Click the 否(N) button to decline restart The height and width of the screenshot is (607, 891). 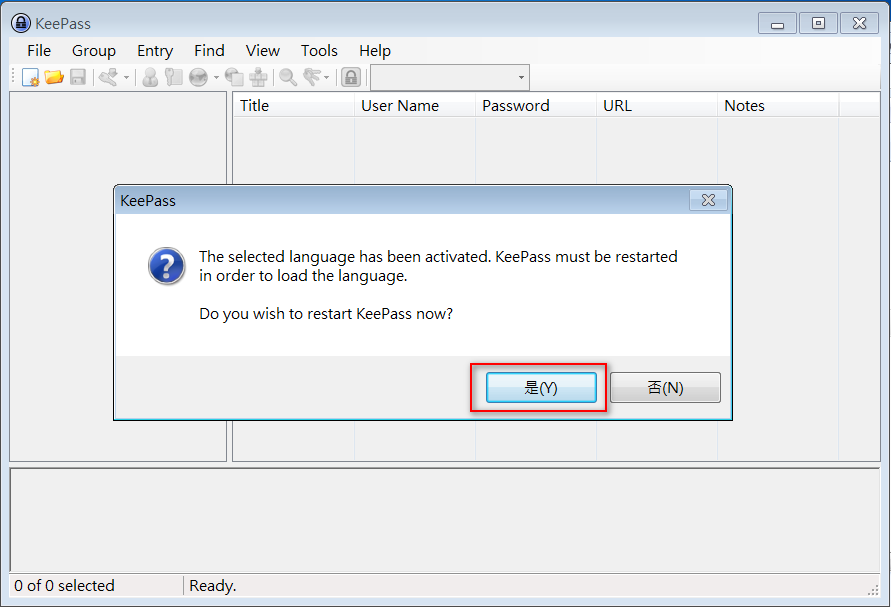click(x=665, y=388)
